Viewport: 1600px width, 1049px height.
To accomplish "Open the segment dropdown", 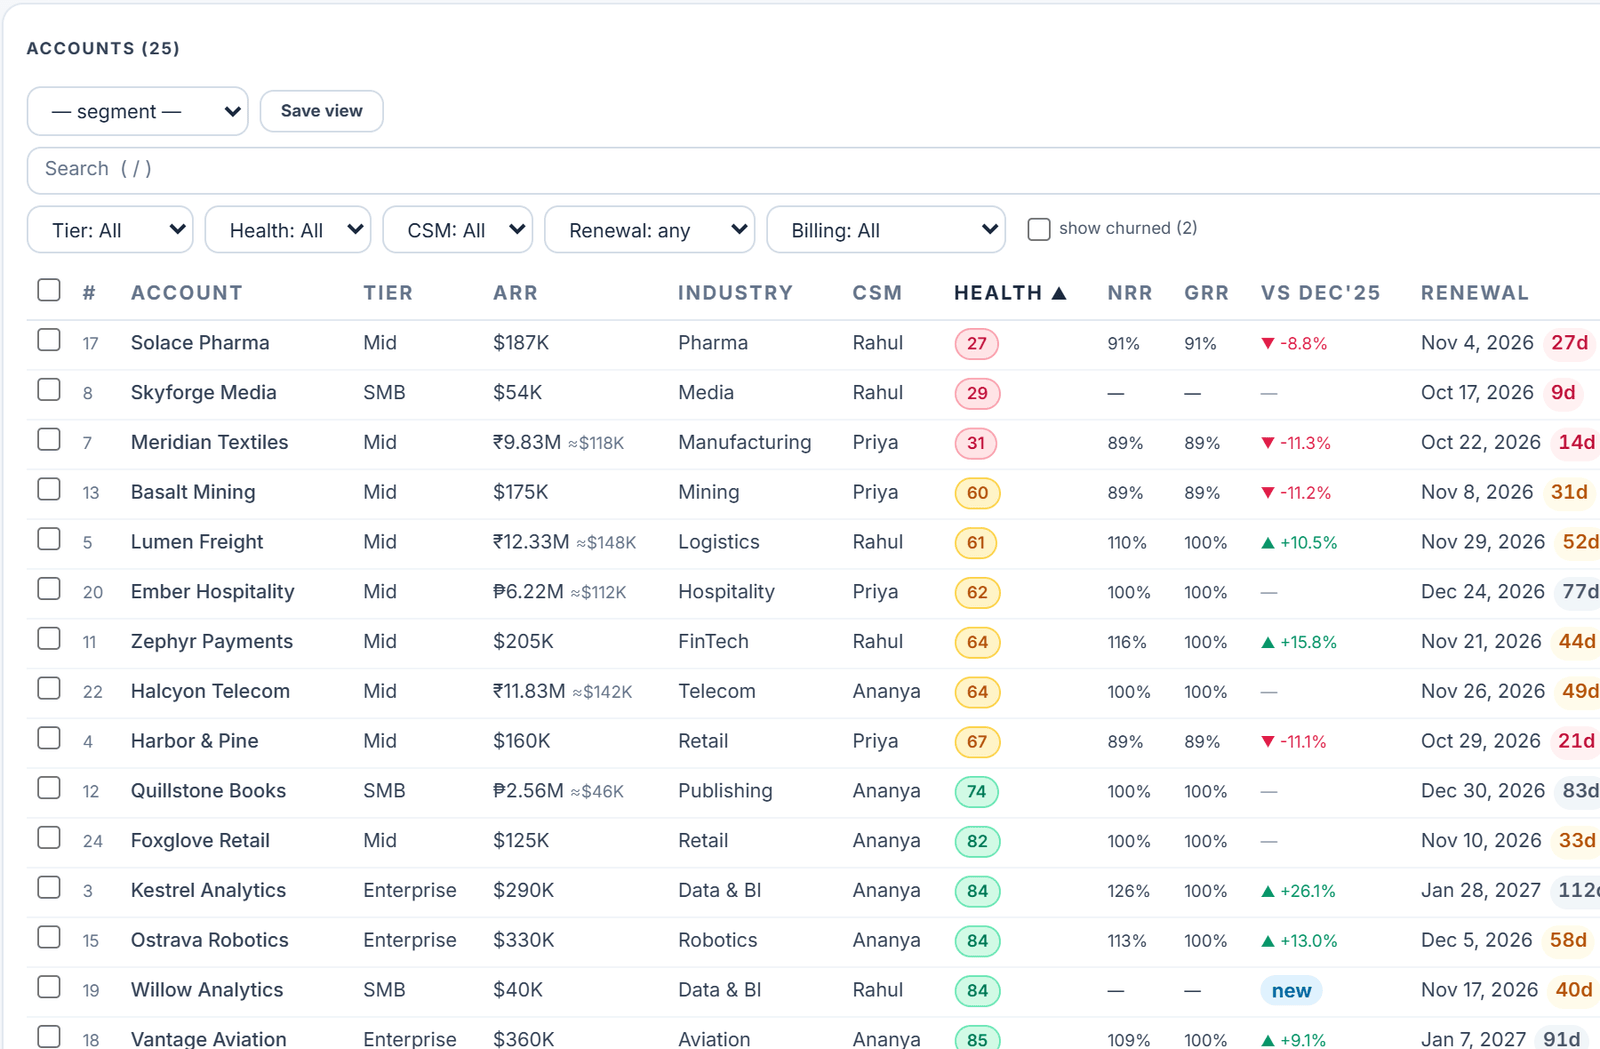I will 137,111.
